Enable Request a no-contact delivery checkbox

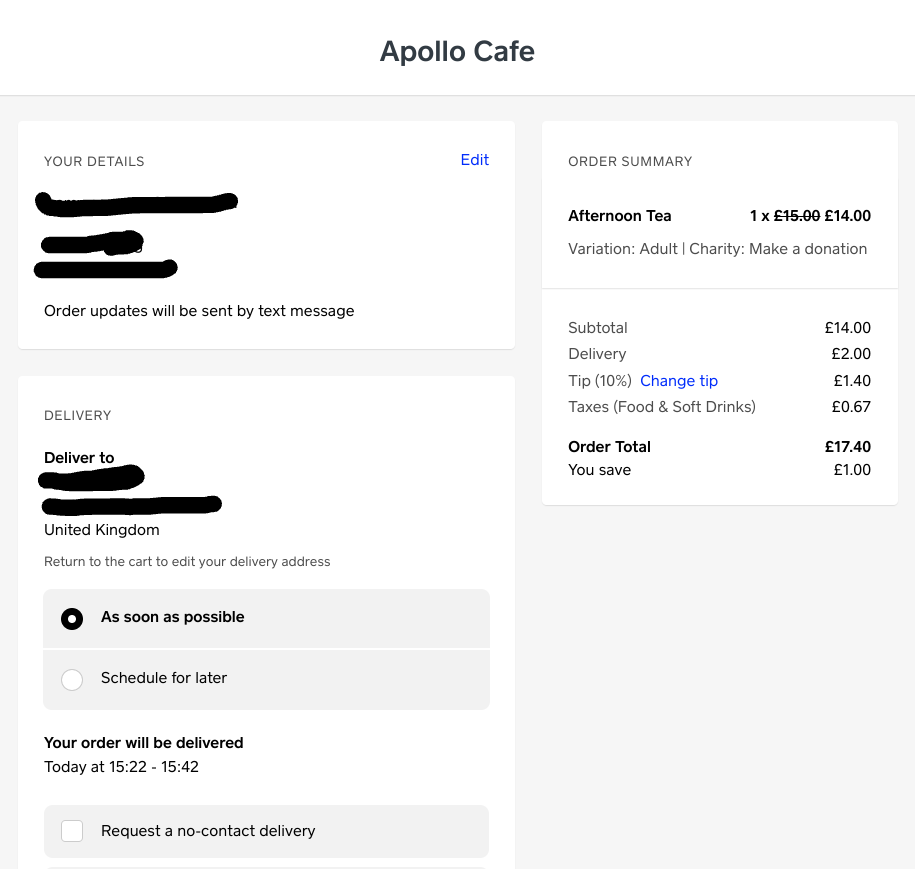(x=72, y=831)
